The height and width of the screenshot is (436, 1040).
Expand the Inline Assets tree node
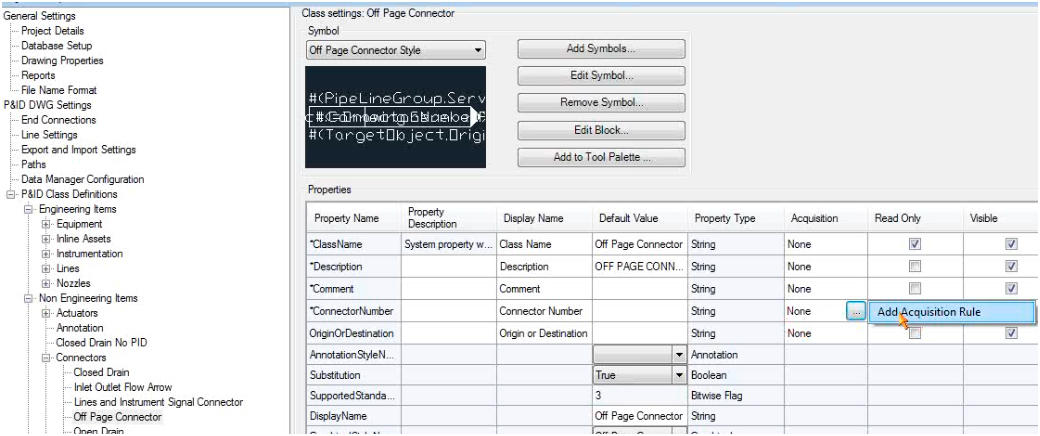tap(46, 239)
